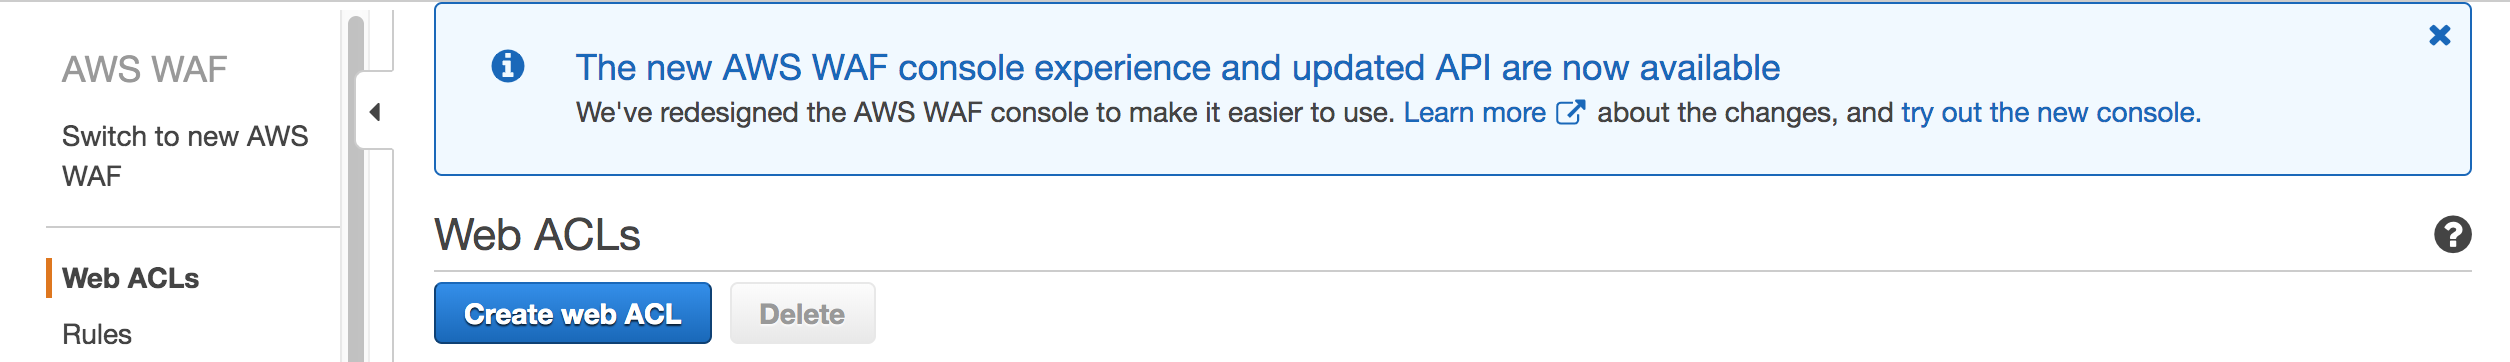Click the divider line under Web ACLs heading

click(1452, 270)
